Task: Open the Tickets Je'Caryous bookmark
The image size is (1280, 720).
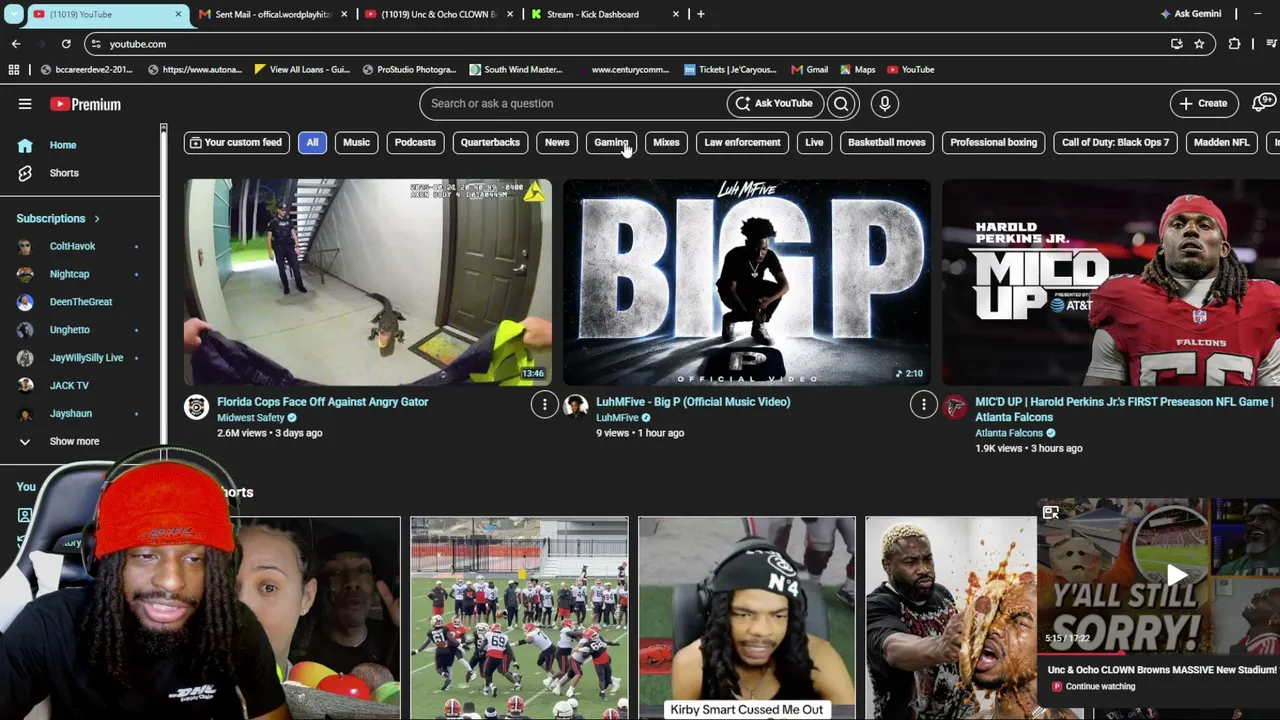Action: tap(730, 70)
